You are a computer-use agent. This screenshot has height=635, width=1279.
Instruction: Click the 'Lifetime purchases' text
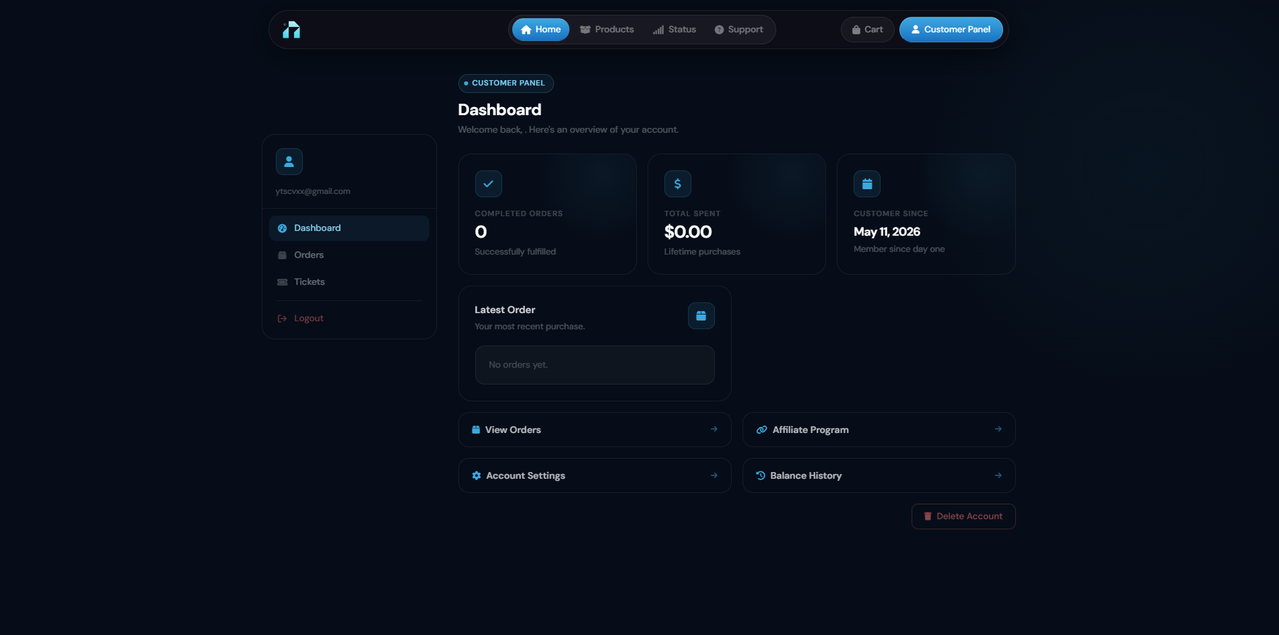click(x=702, y=252)
